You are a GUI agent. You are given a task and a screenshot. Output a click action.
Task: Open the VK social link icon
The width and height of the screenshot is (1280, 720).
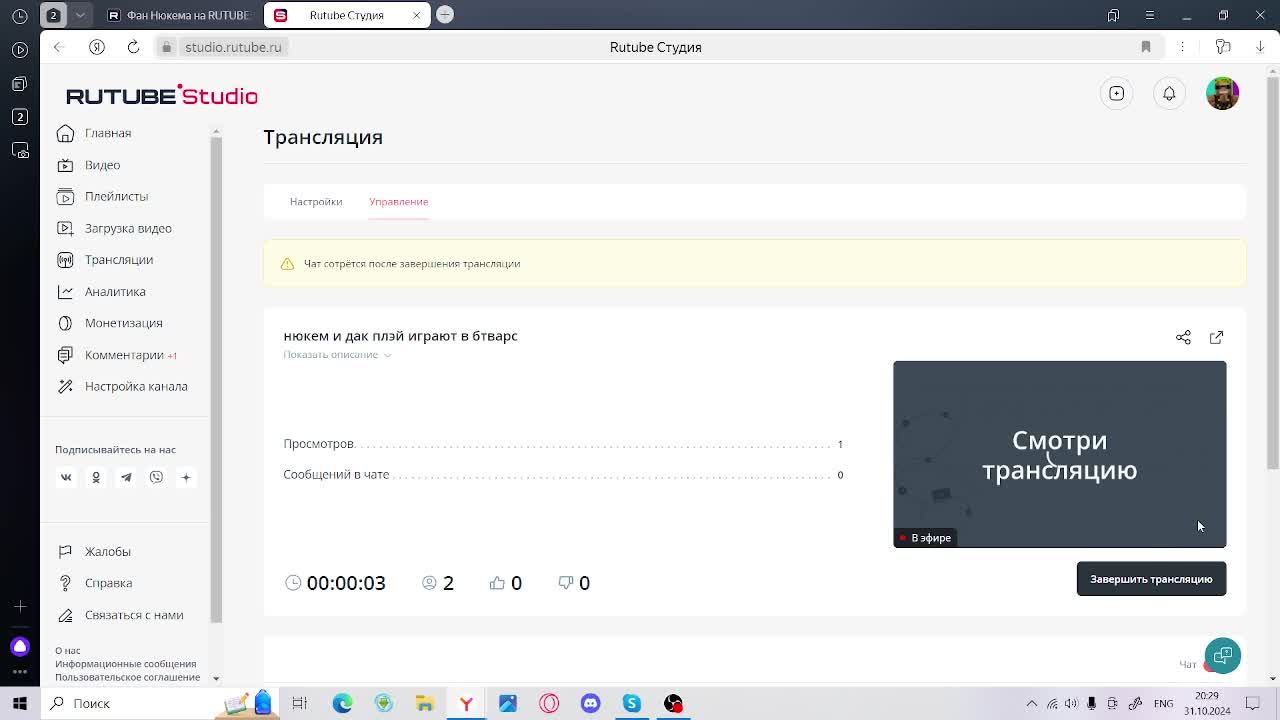click(x=66, y=477)
